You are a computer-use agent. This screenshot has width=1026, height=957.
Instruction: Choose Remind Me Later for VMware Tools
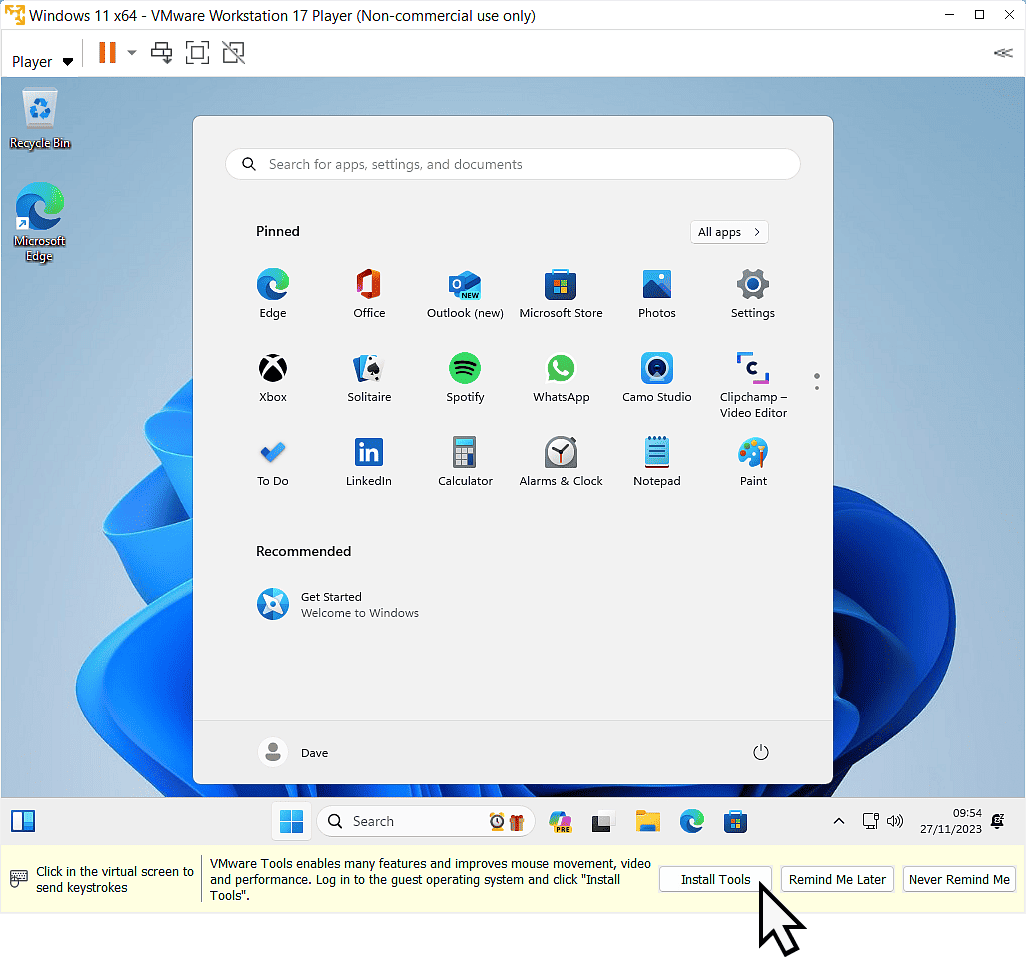837,879
